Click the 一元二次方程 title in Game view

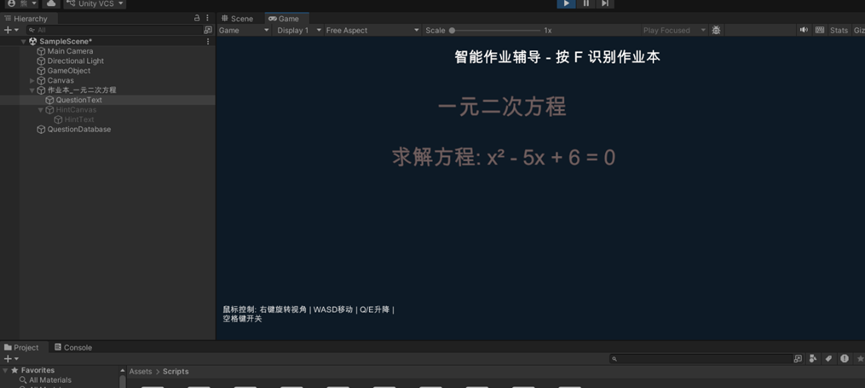pos(502,107)
